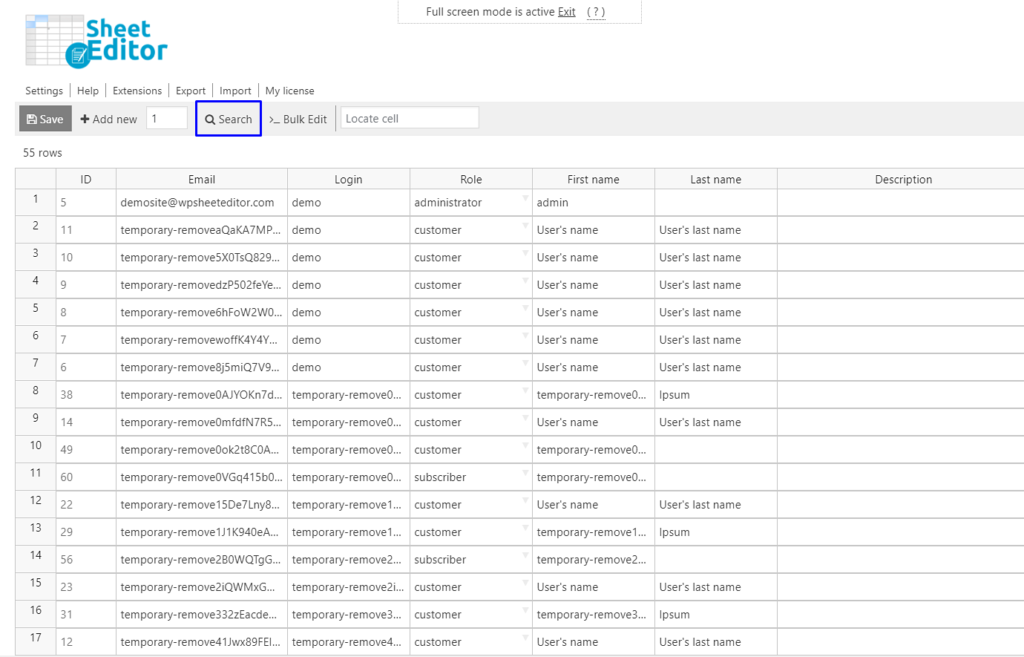This screenshot has width=1024, height=657.
Task: Click the number field next to Add new
Action: click(166, 117)
